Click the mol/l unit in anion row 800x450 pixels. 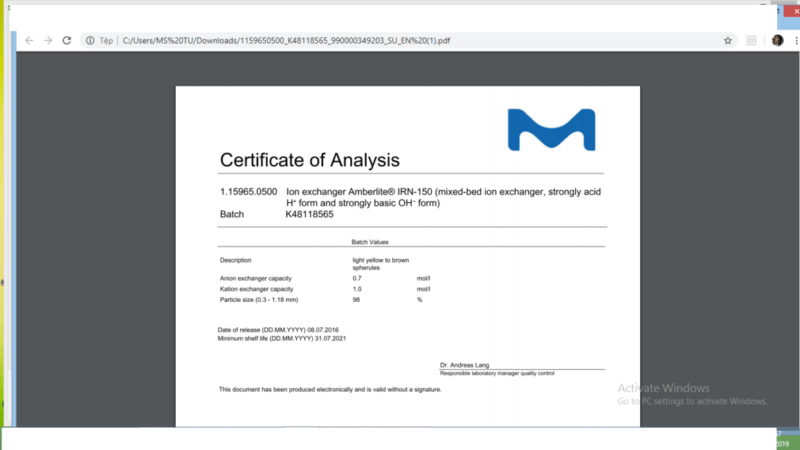[x=423, y=279]
